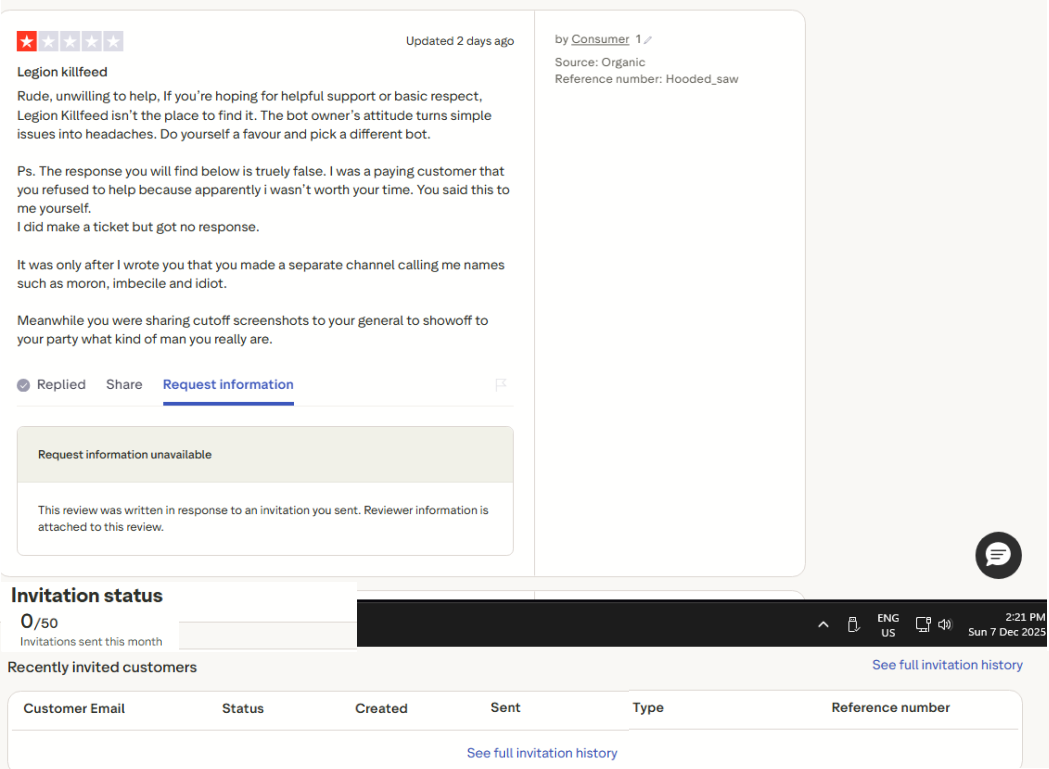Click the pencil icon next to Consumer
Viewport: 1049px width, 769px height.
coord(648,40)
